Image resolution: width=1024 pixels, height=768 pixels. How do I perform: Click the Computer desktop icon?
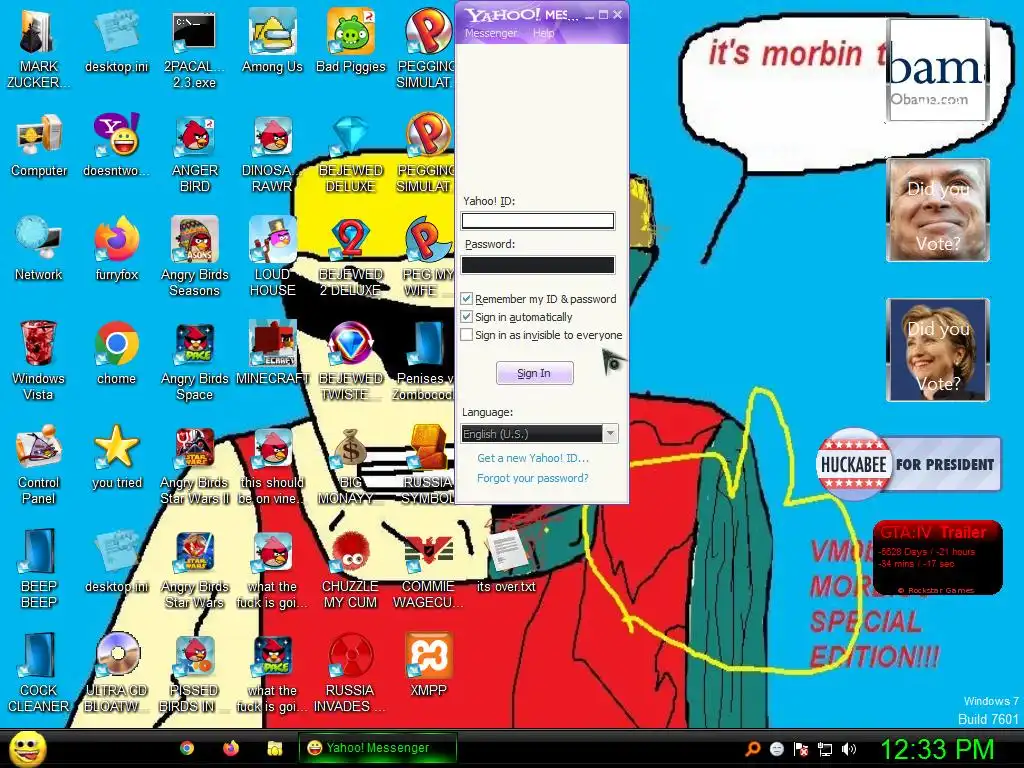pos(39,145)
